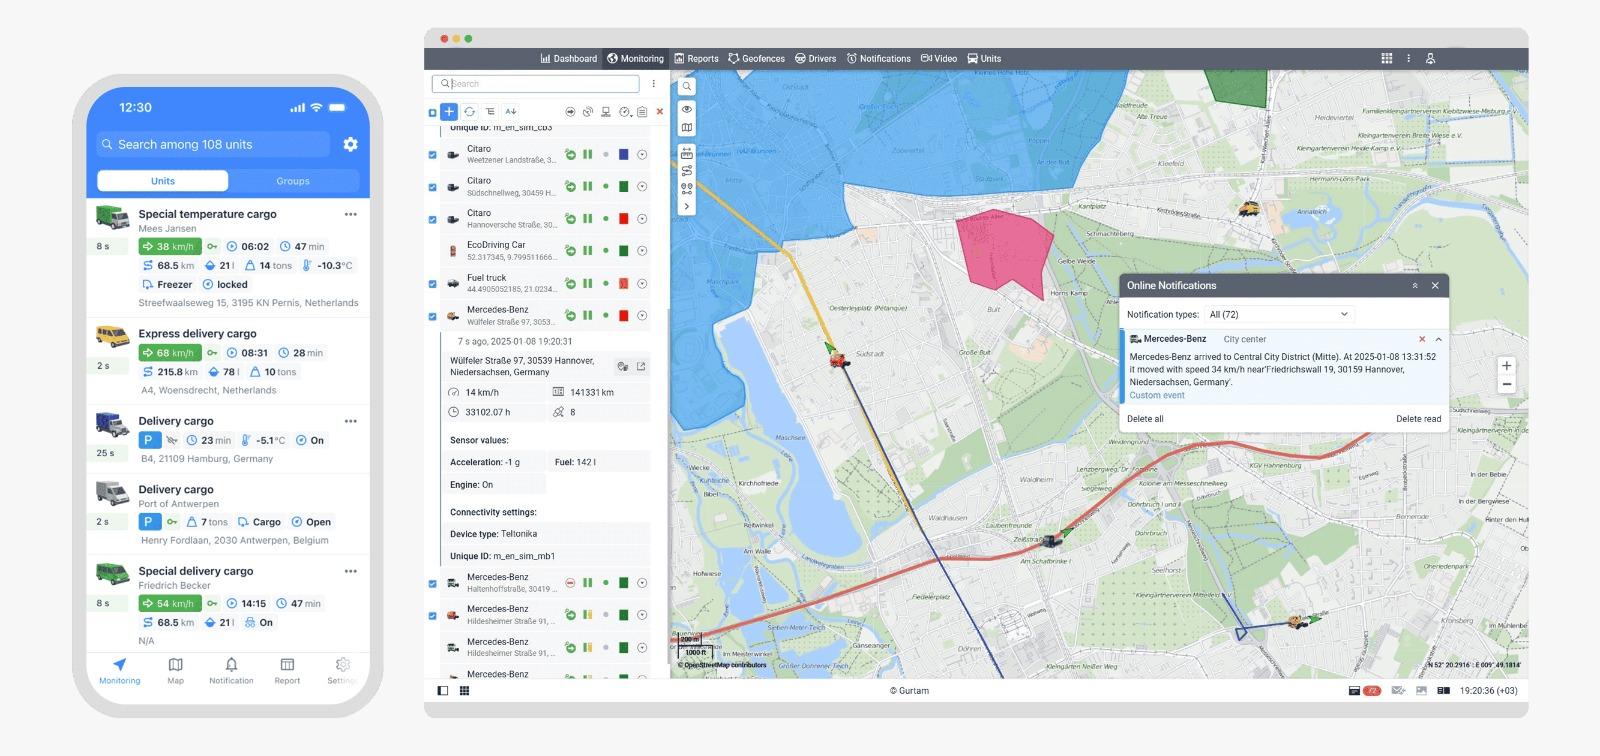The width and height of the screenshot is (1600, 756).
Task: Click the refresh icon in unit toolbar
Action: (x=469, y=112)
